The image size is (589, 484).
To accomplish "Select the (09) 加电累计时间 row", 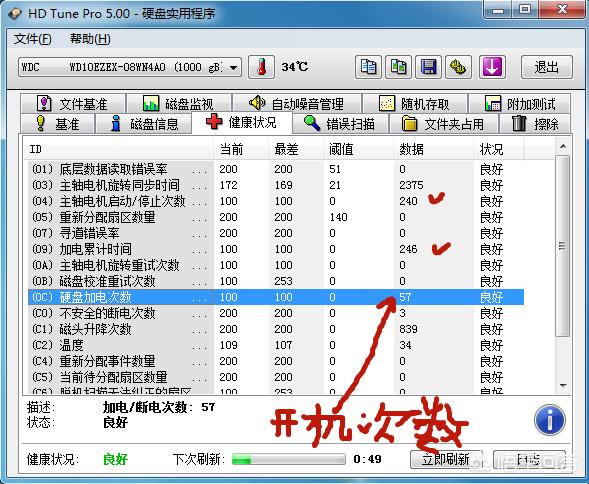I will tap(276, 249).
